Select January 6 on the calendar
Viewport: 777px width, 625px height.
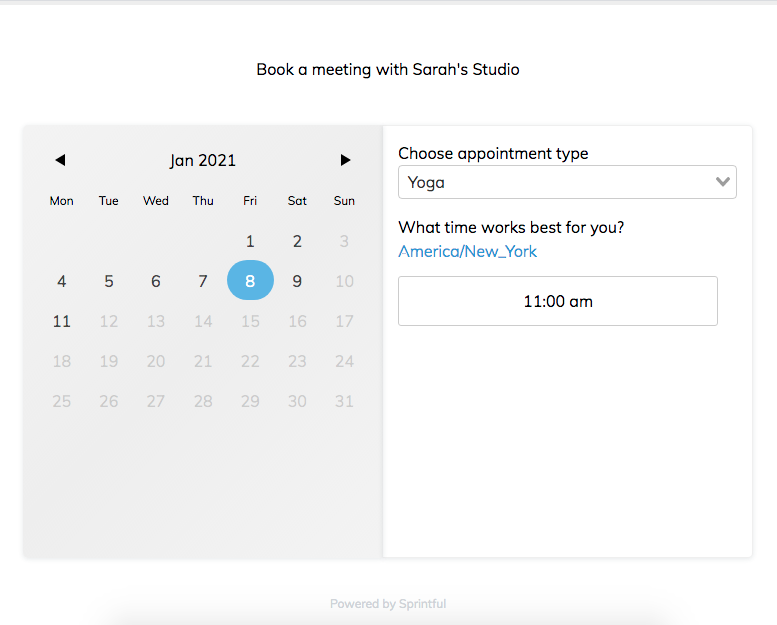156,281
